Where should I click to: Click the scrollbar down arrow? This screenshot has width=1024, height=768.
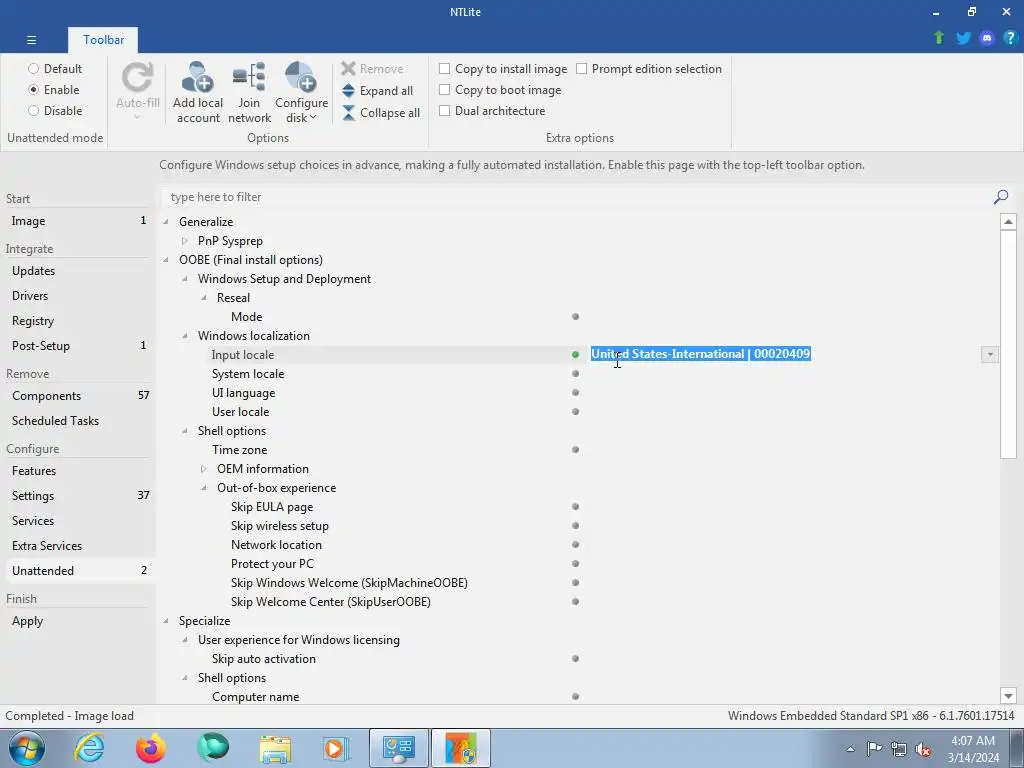pos(1008,696)
